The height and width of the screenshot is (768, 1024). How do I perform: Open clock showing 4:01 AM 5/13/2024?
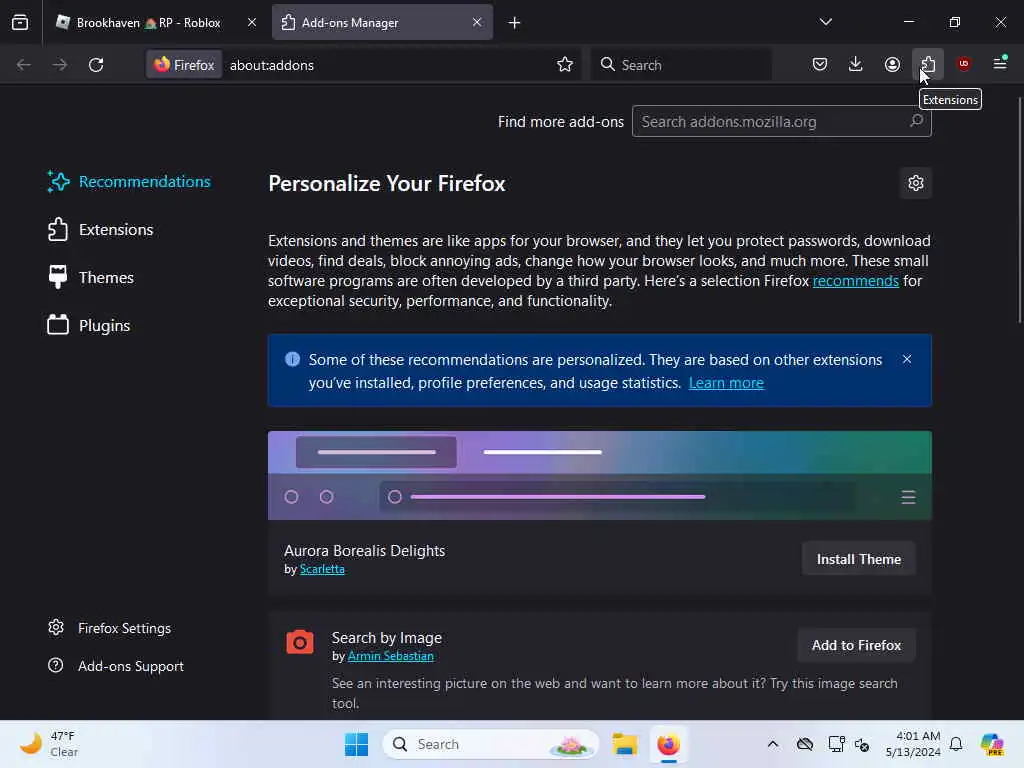tap(912, 744)
